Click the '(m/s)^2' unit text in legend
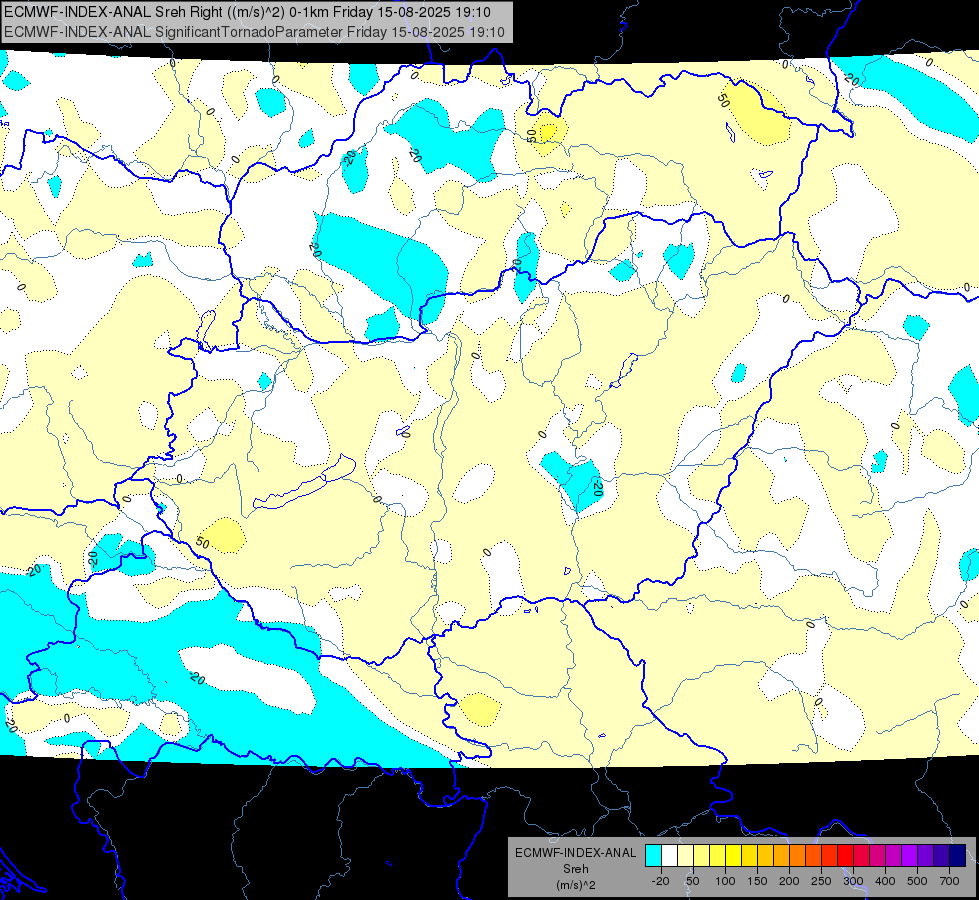This screenshot has width=979, height=900. 576,885
